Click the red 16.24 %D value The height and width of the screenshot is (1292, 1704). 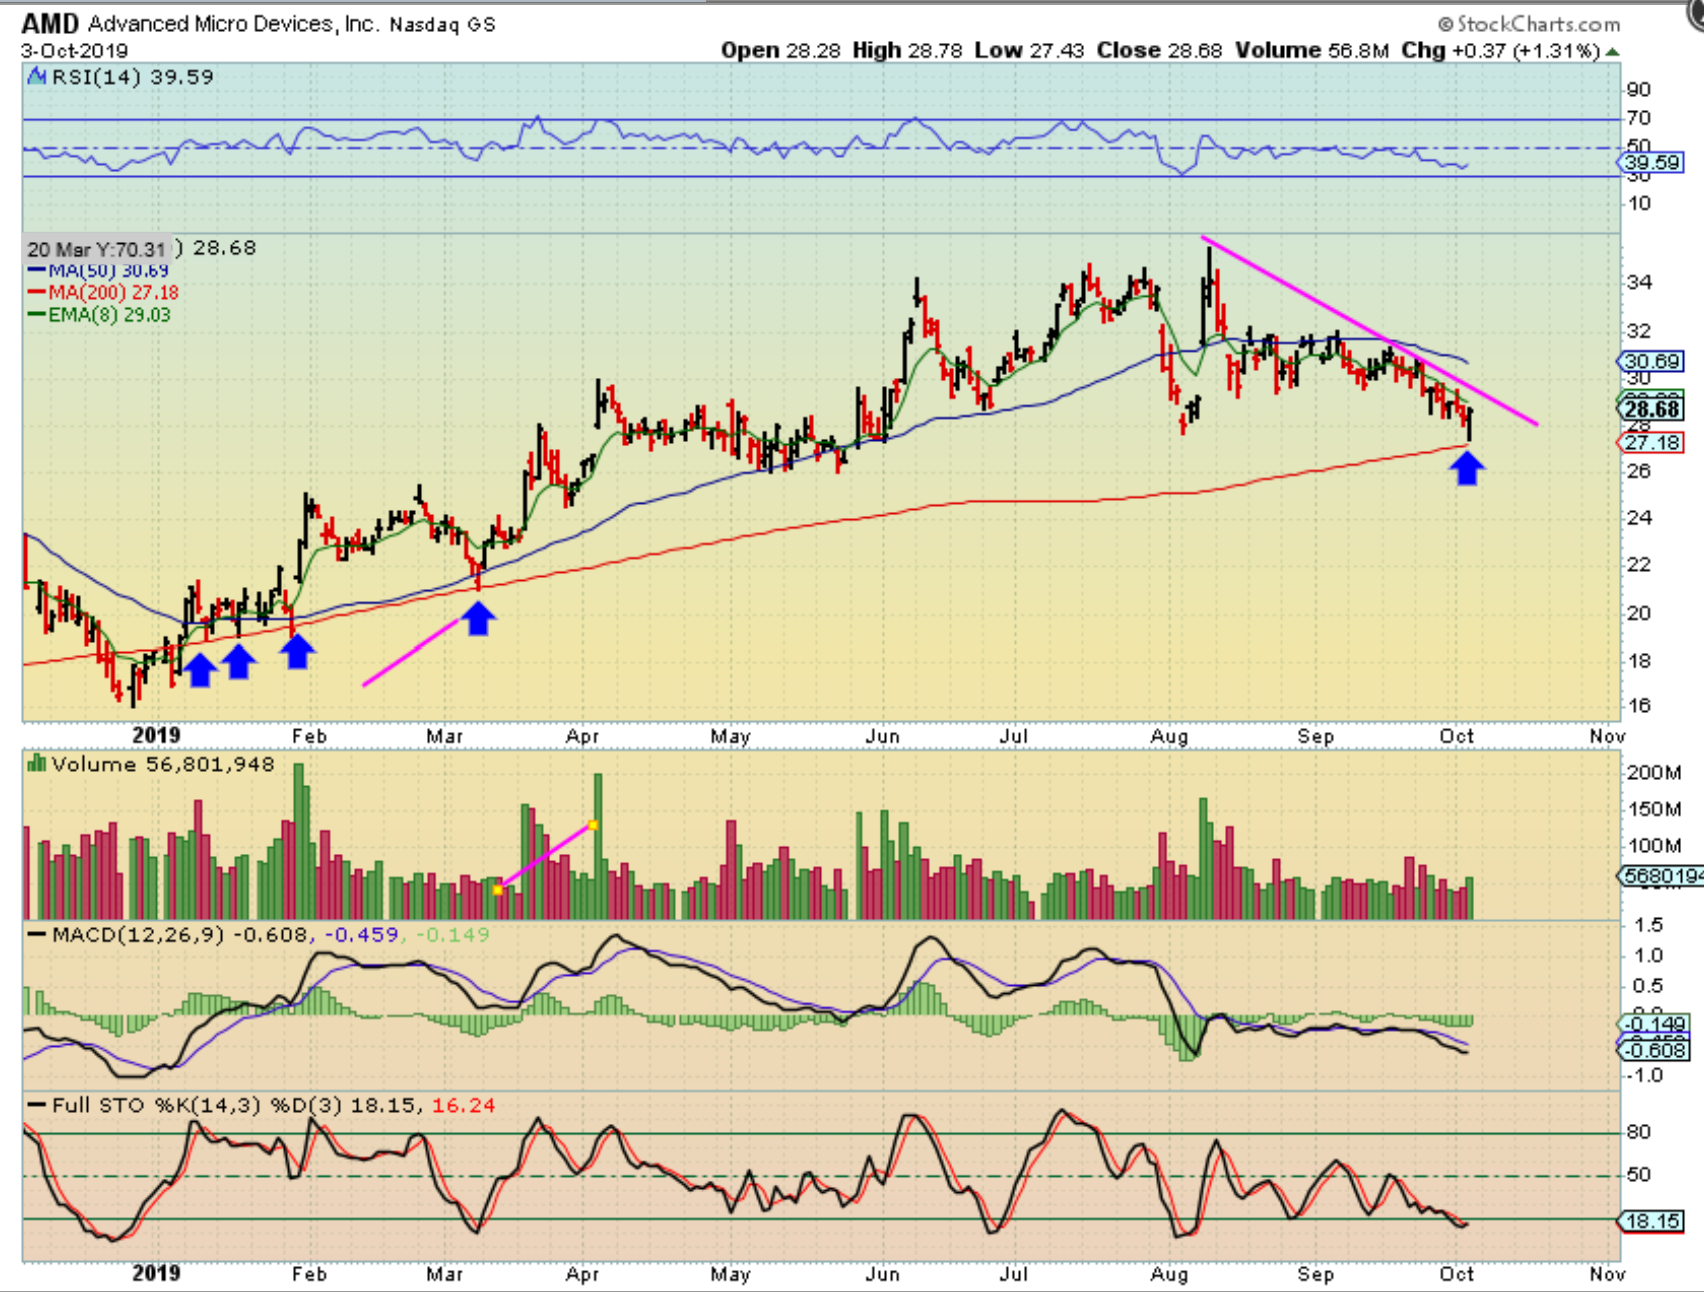463,1105
